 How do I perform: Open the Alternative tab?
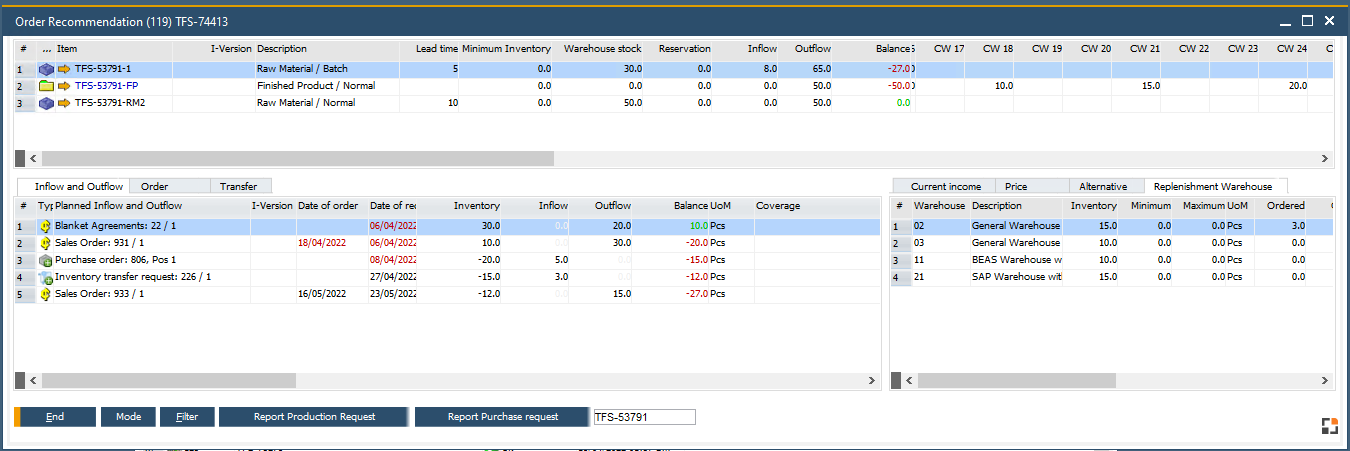[1102, 186]
